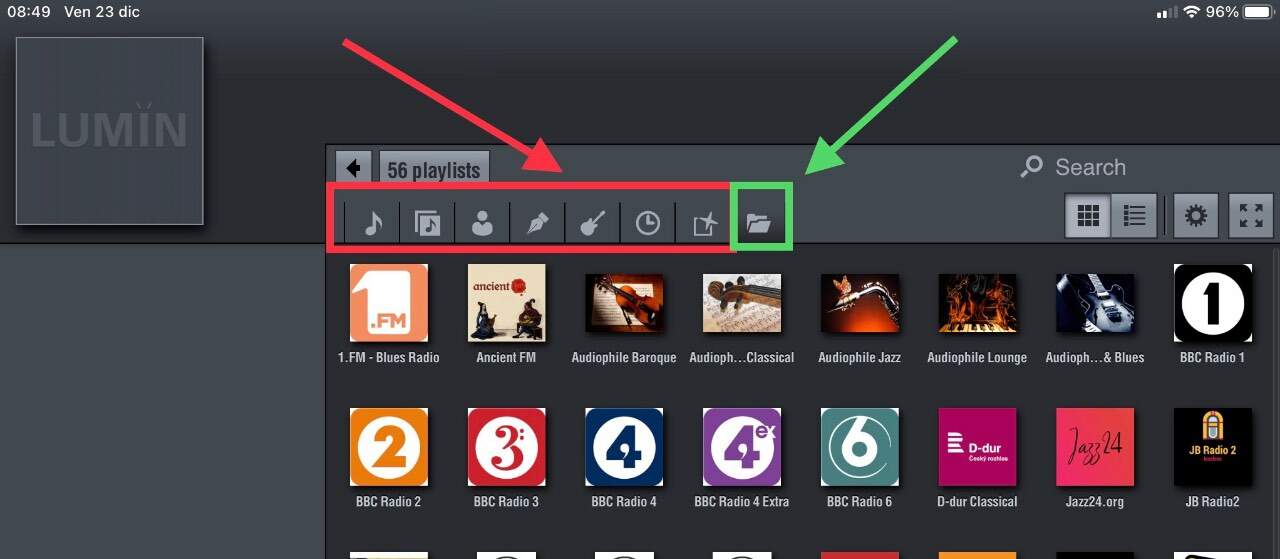Viewport: 1280px width, 559px height.
Task: Open BBC Radio 4 Extra purple logo
Action: click(x=742, y=447)
